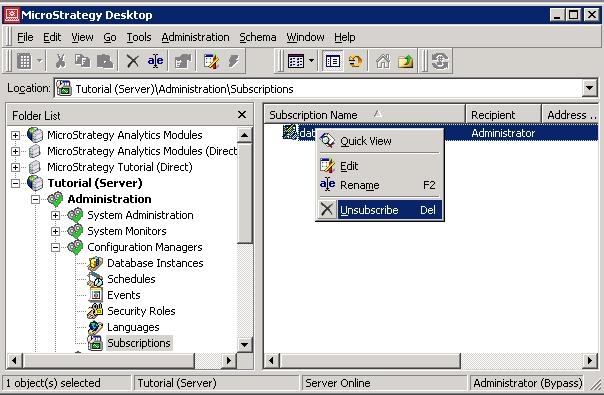The height and width of the screenshot is (395, 604).
Task: Select Security Roles in the tree
Action: point(141,311)
